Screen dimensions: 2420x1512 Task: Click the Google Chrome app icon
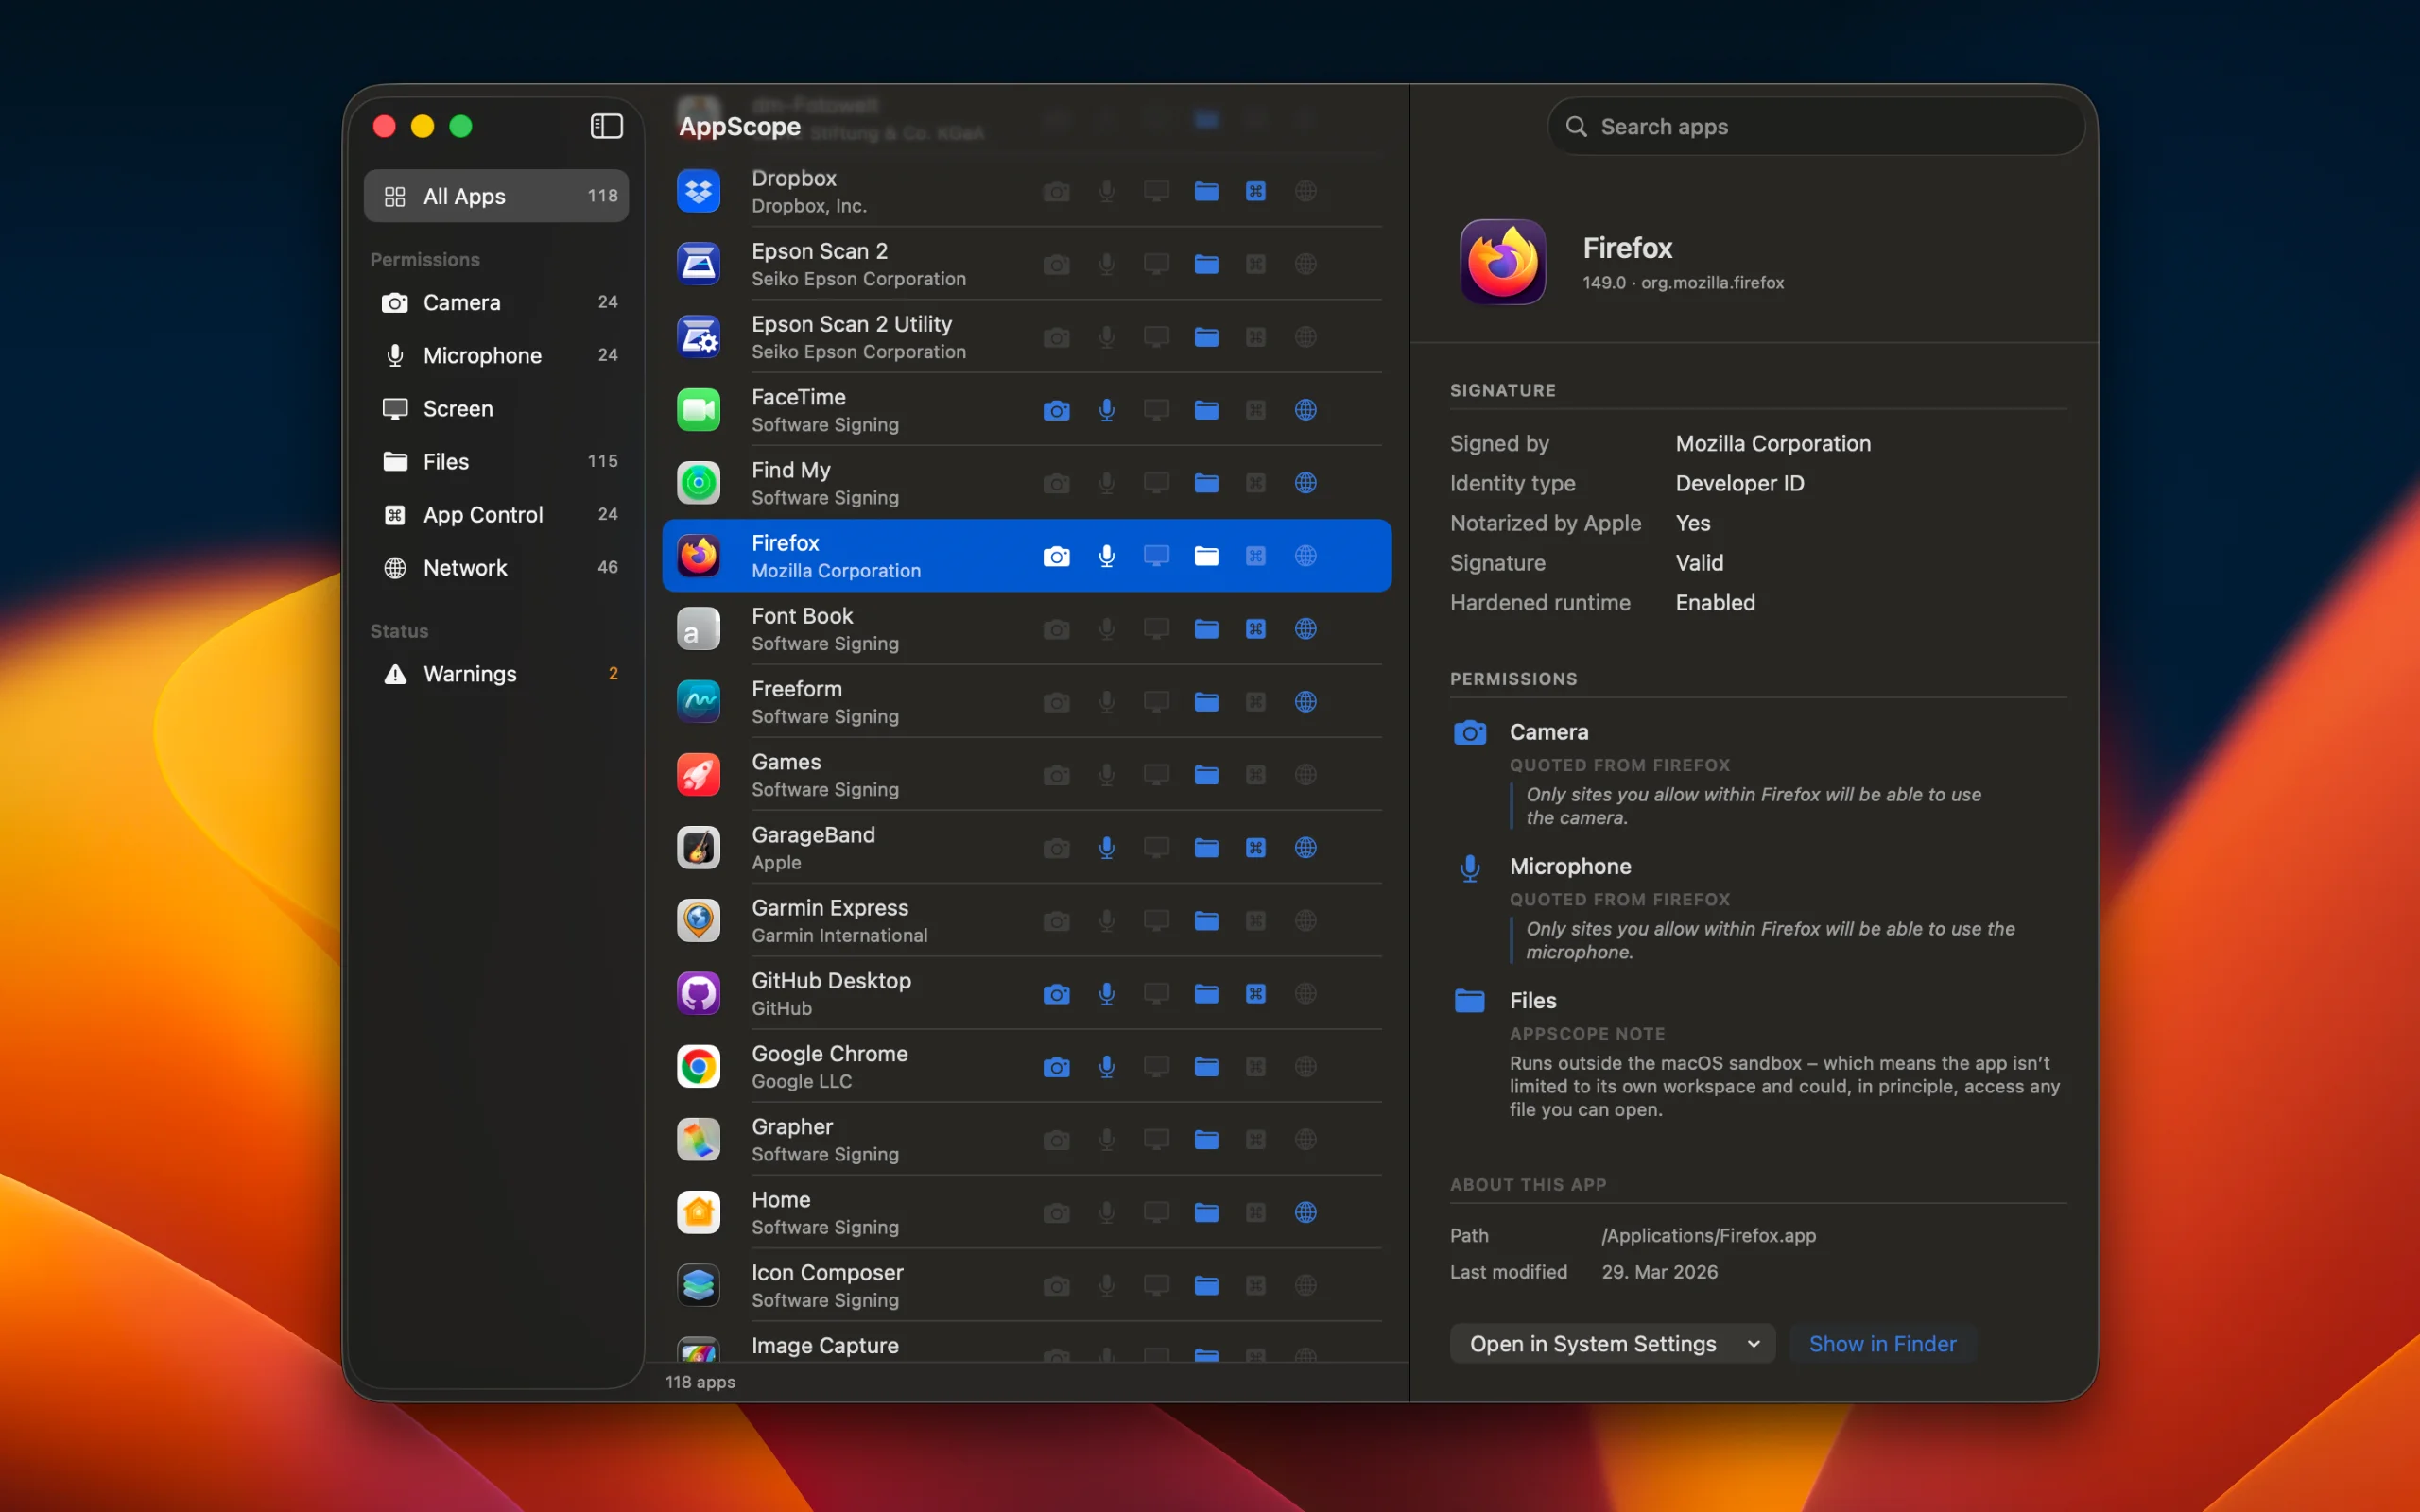pos(698,1067)
